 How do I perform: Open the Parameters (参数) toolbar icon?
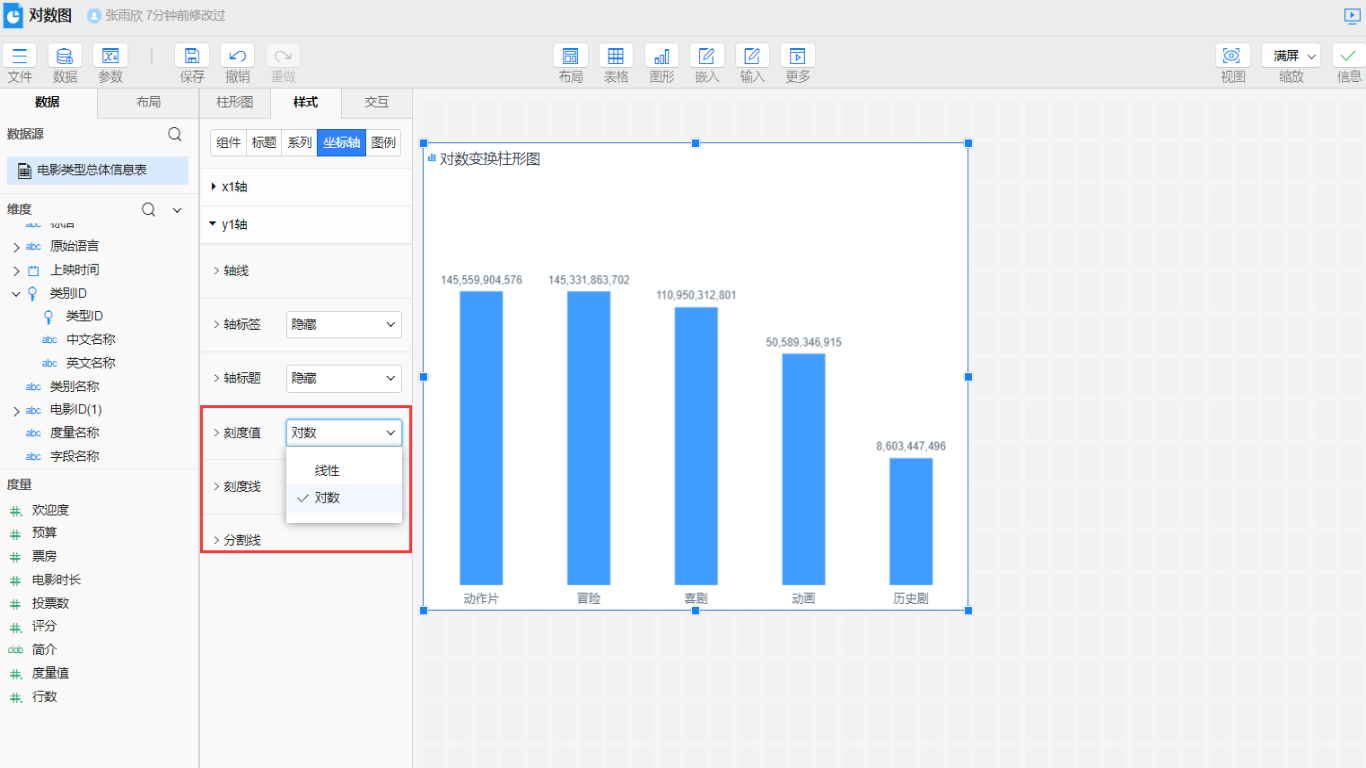tap(110, 56)
